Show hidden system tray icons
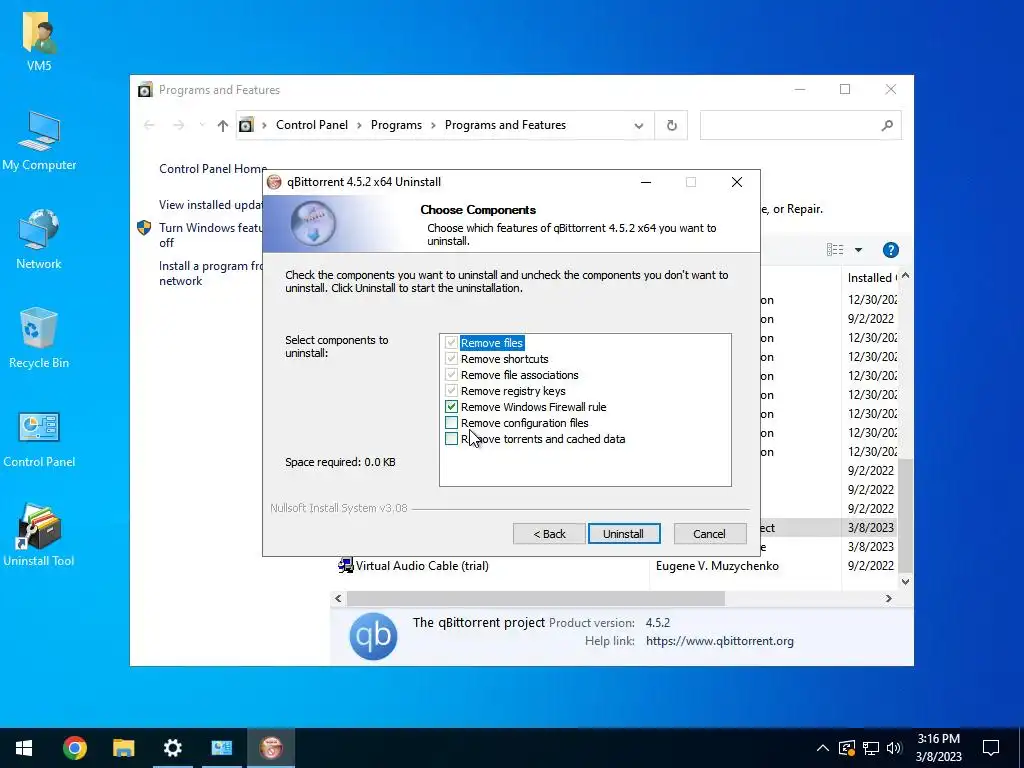Viewport: 1024px width, 768px height. (x=823, y=748)
